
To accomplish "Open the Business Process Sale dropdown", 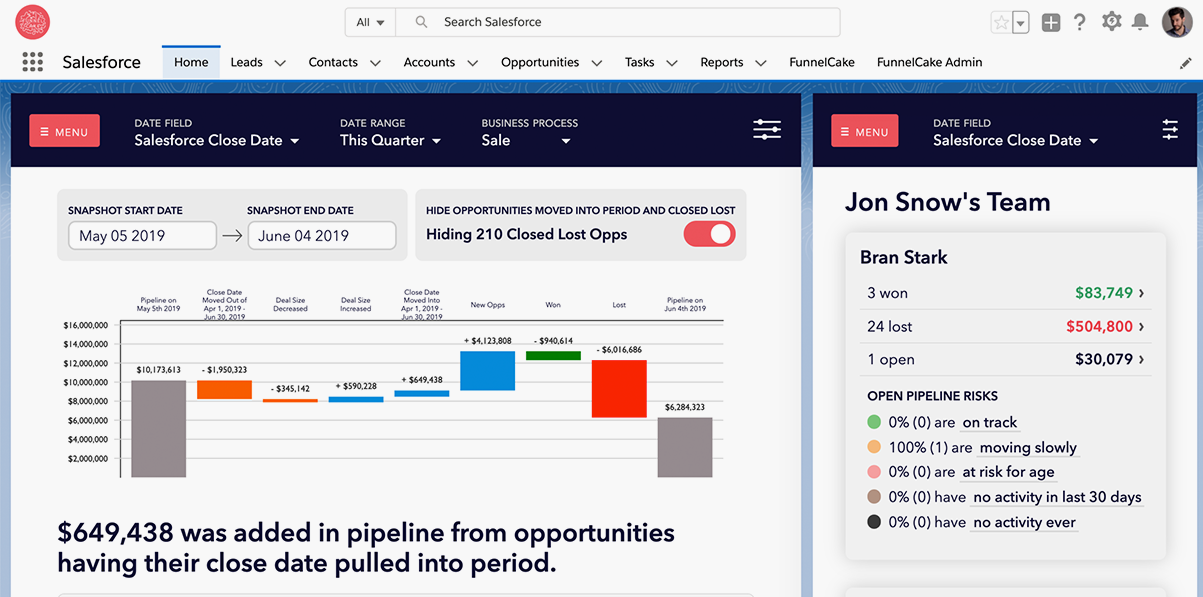I will pos(526,141).
